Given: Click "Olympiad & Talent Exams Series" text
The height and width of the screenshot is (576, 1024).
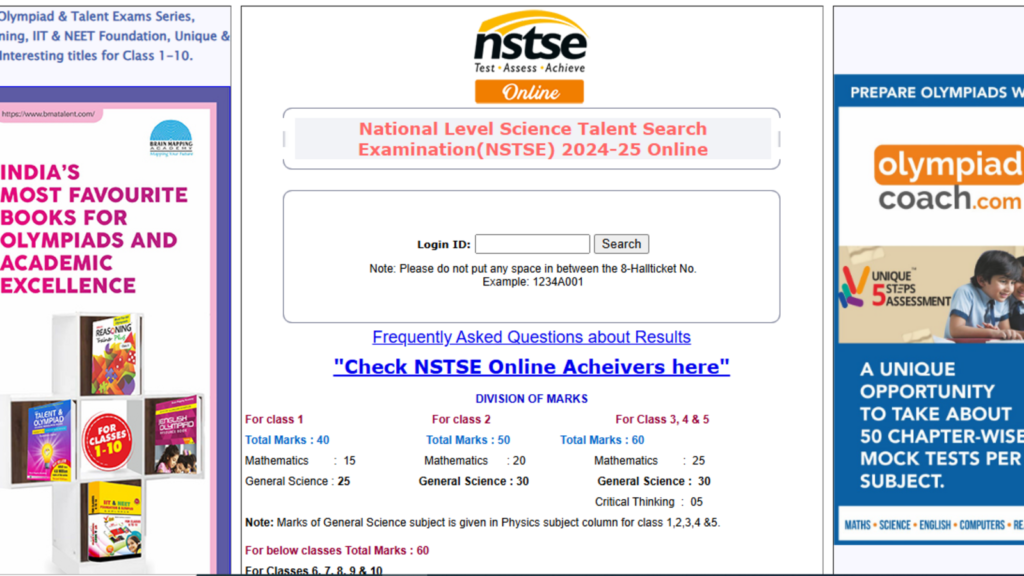Looking at the screenshot, I should pyautogui.click(x=97, y=16).
